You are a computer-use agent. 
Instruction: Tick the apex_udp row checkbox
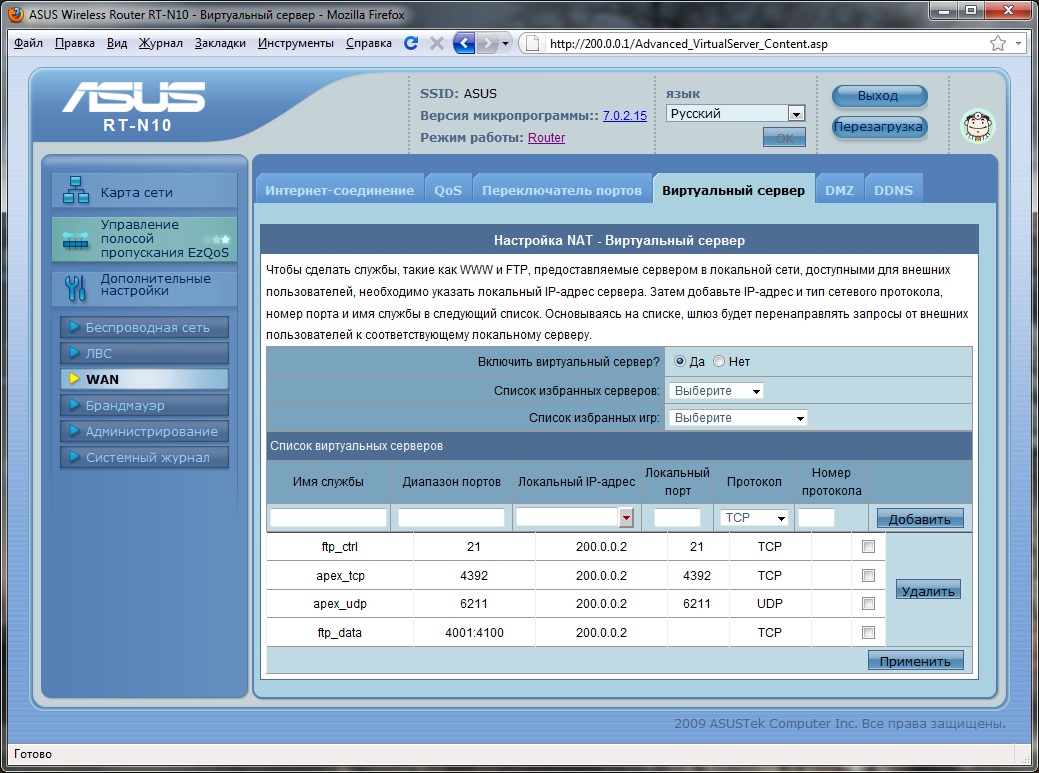[868, 604]
